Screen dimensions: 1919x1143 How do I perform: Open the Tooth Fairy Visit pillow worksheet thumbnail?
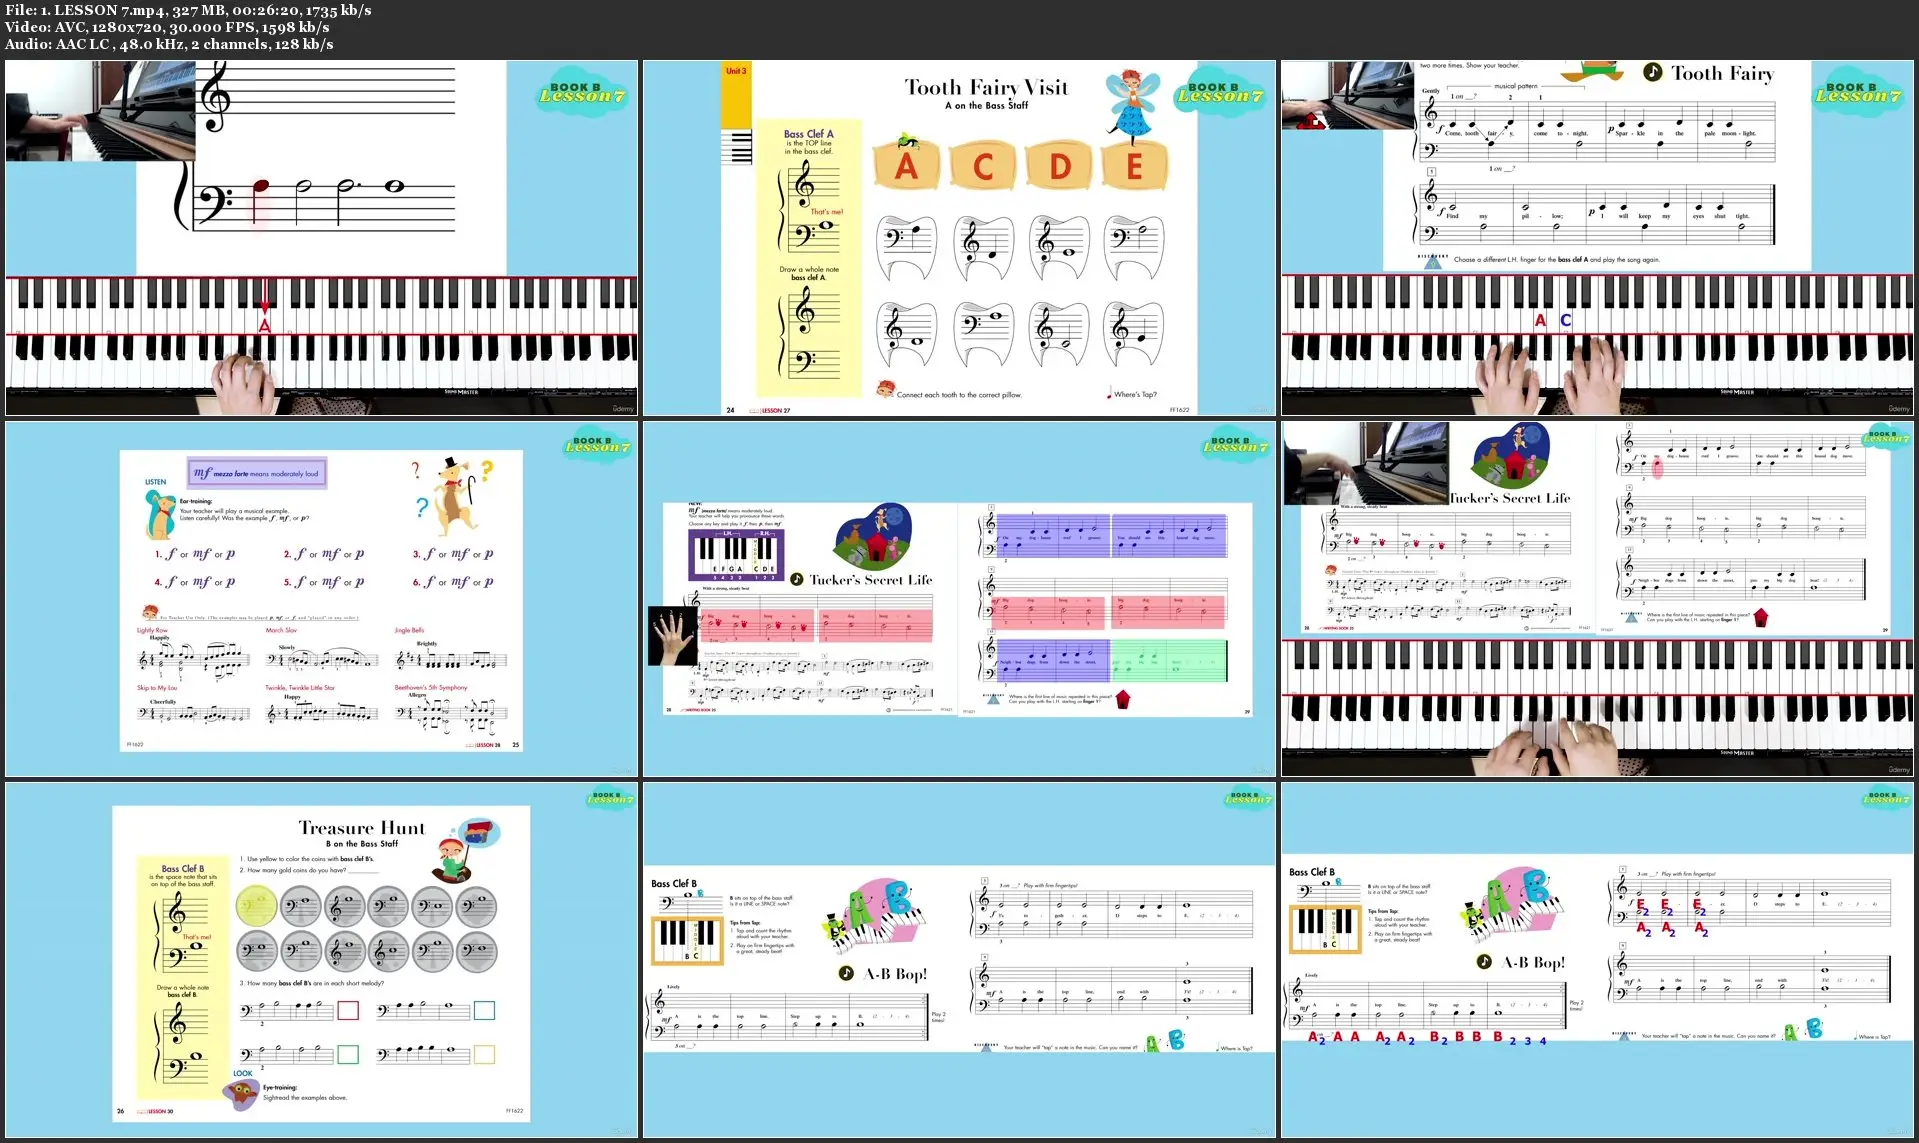[x=959, y=238]
